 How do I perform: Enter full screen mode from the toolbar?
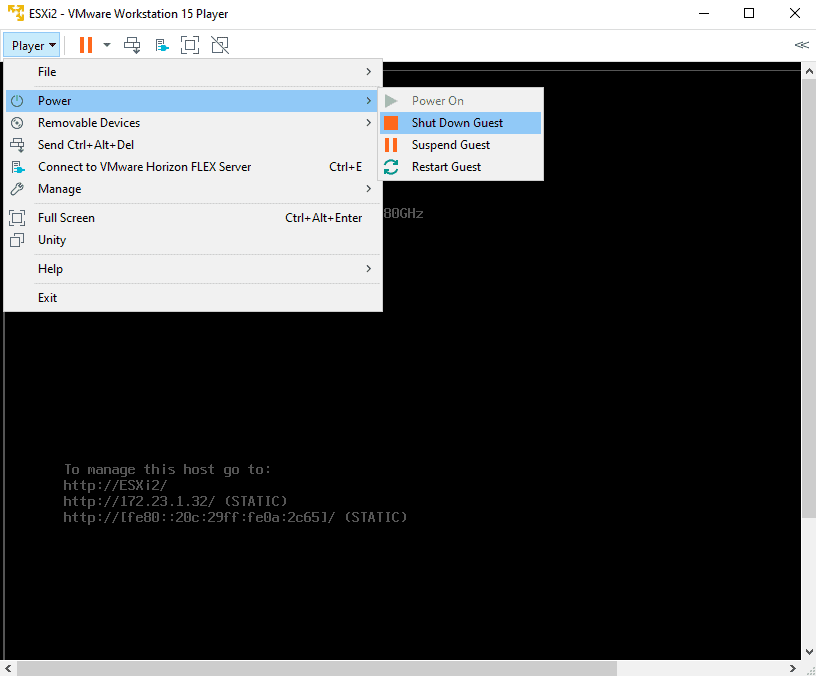(190, 45)
